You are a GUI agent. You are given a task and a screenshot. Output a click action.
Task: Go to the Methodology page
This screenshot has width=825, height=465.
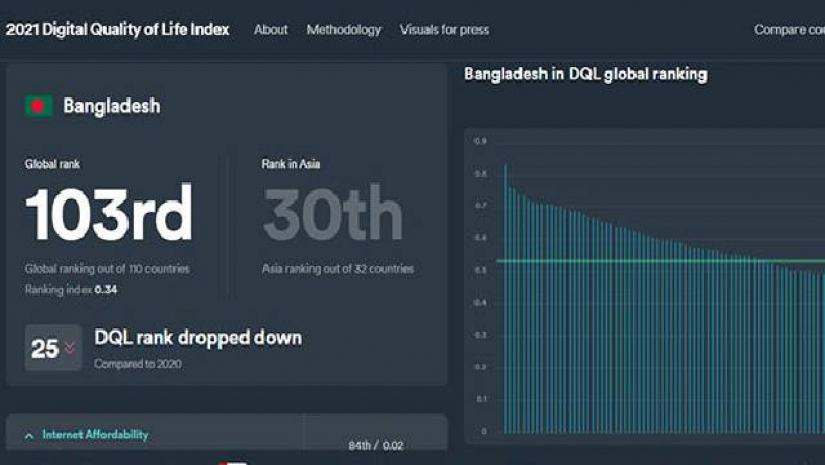tap(343, 30)
